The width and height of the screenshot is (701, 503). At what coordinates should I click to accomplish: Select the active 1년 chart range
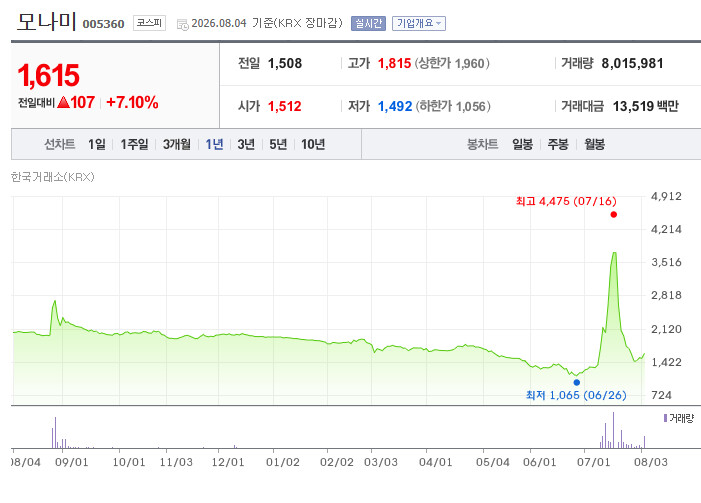[x=214, y=144]
